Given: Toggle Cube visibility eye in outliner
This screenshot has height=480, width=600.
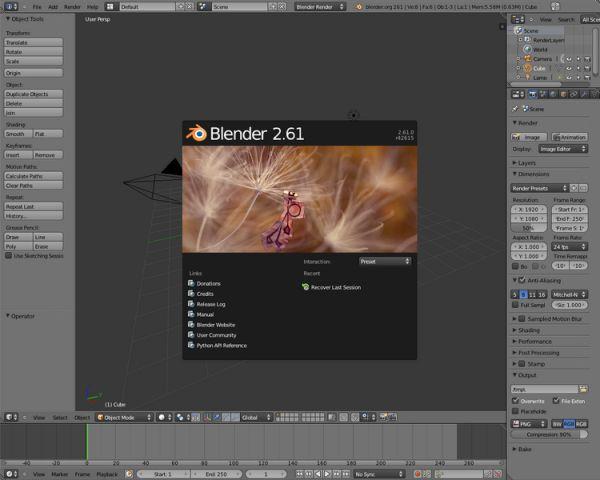Looking at the screenshot, I should [x=569, y=68].
